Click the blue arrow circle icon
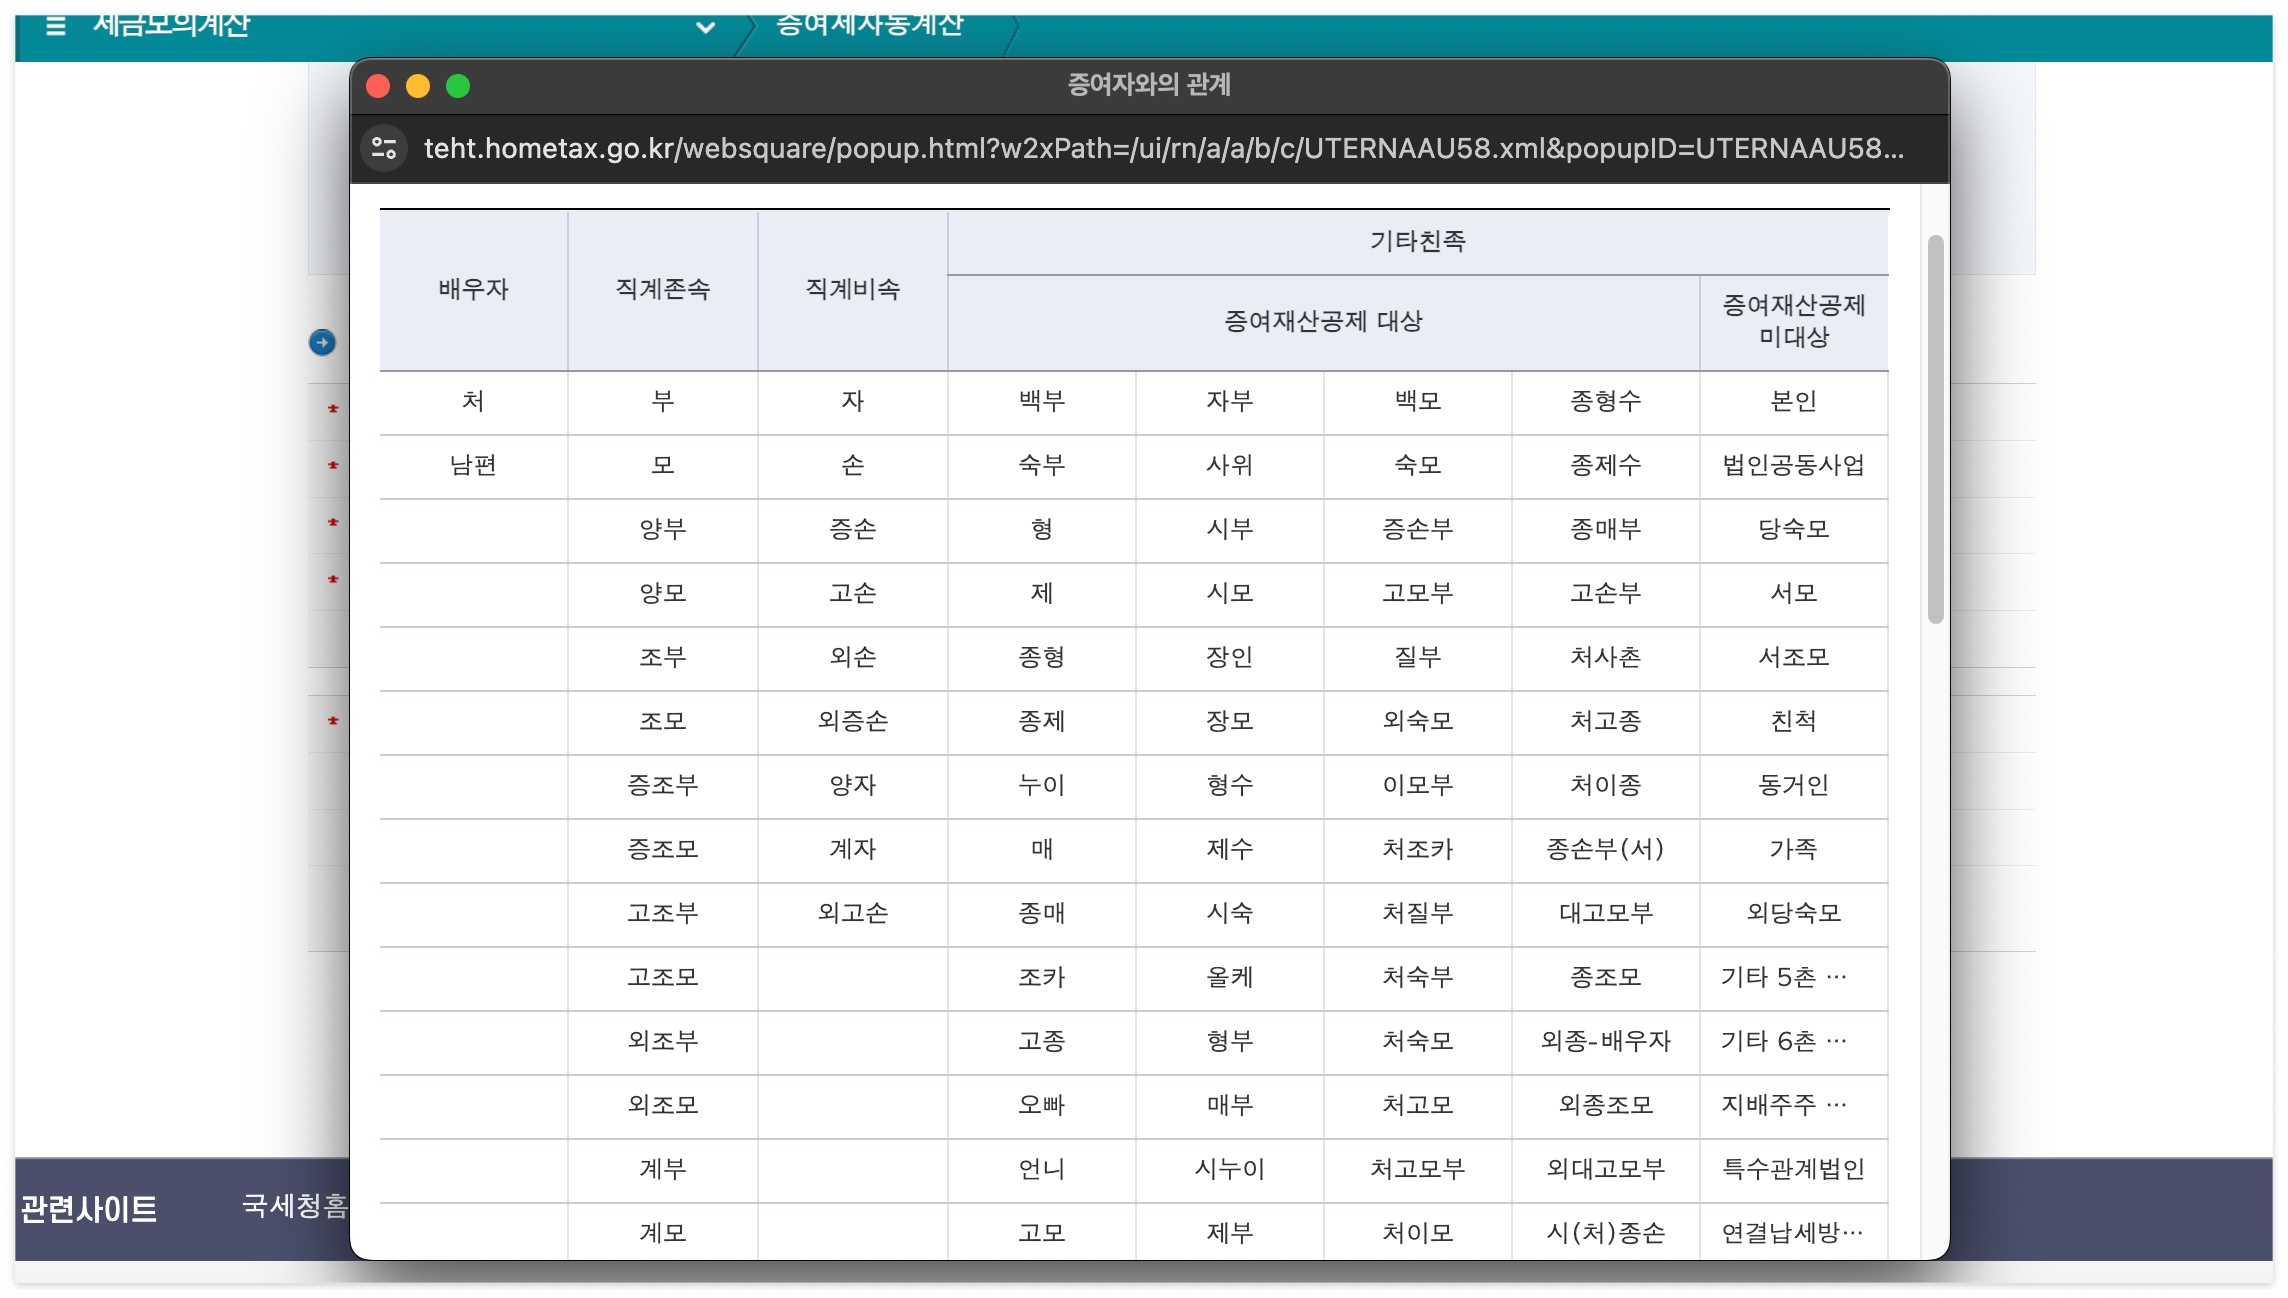 click(x=322, y=343)
